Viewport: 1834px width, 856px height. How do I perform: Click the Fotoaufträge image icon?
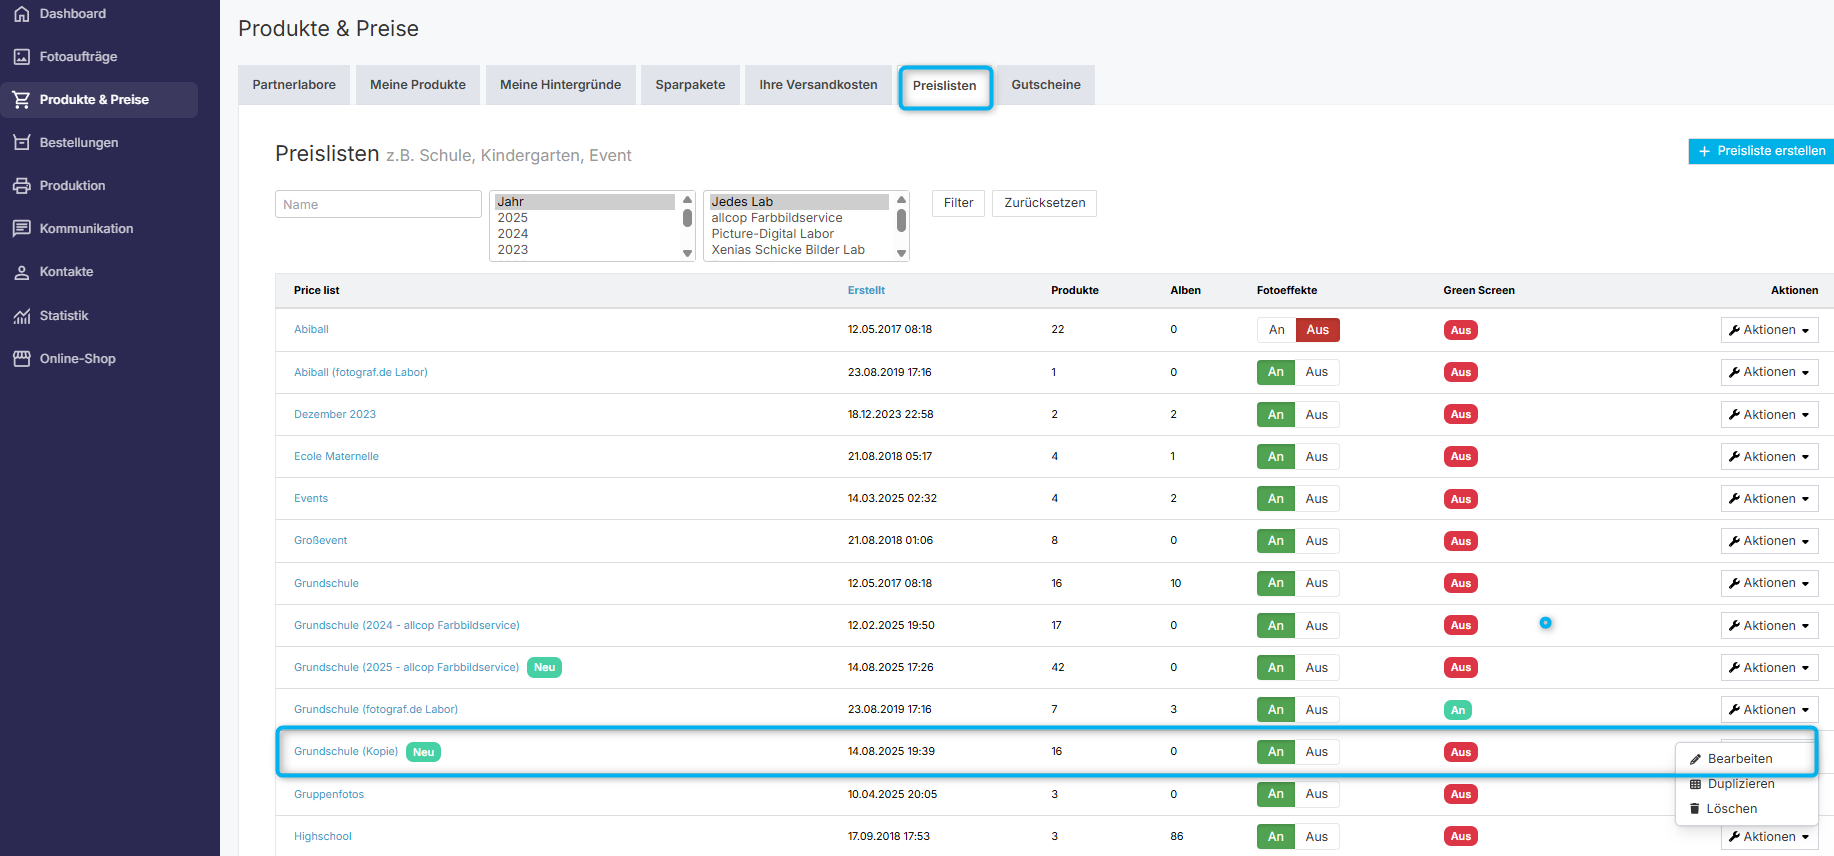21,57
